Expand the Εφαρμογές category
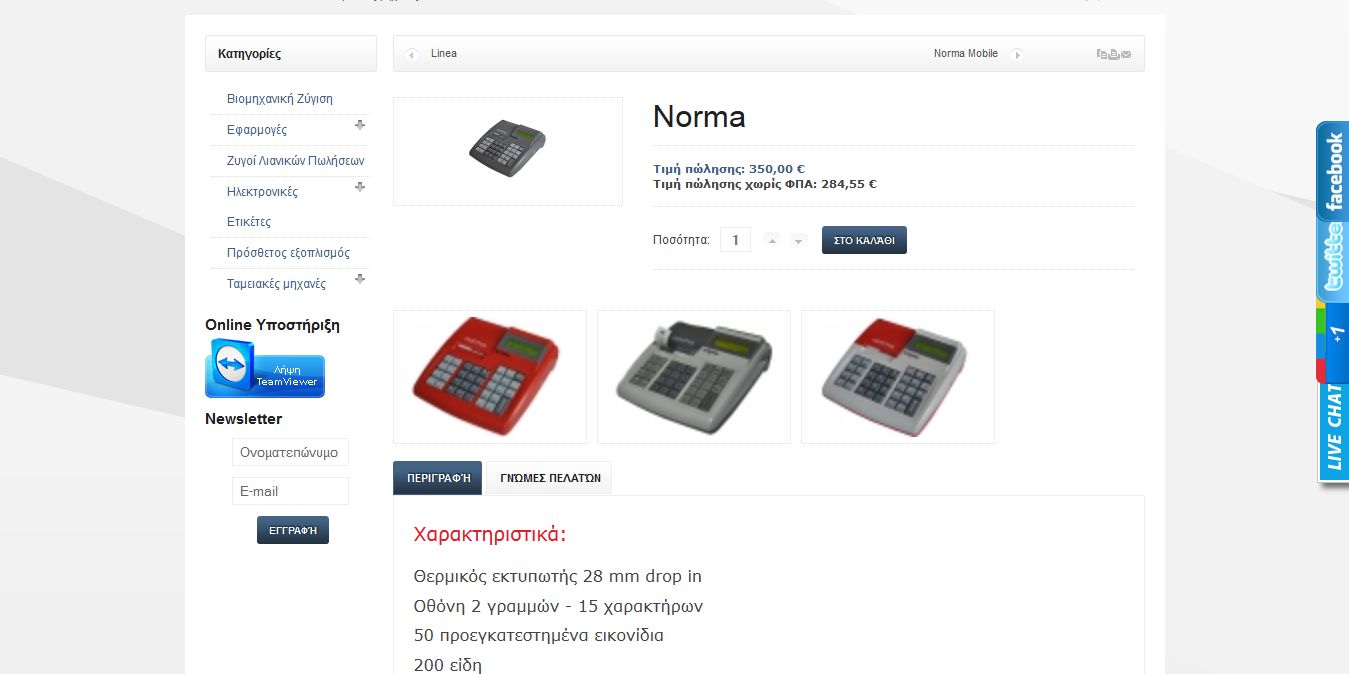 coord(360,125)
